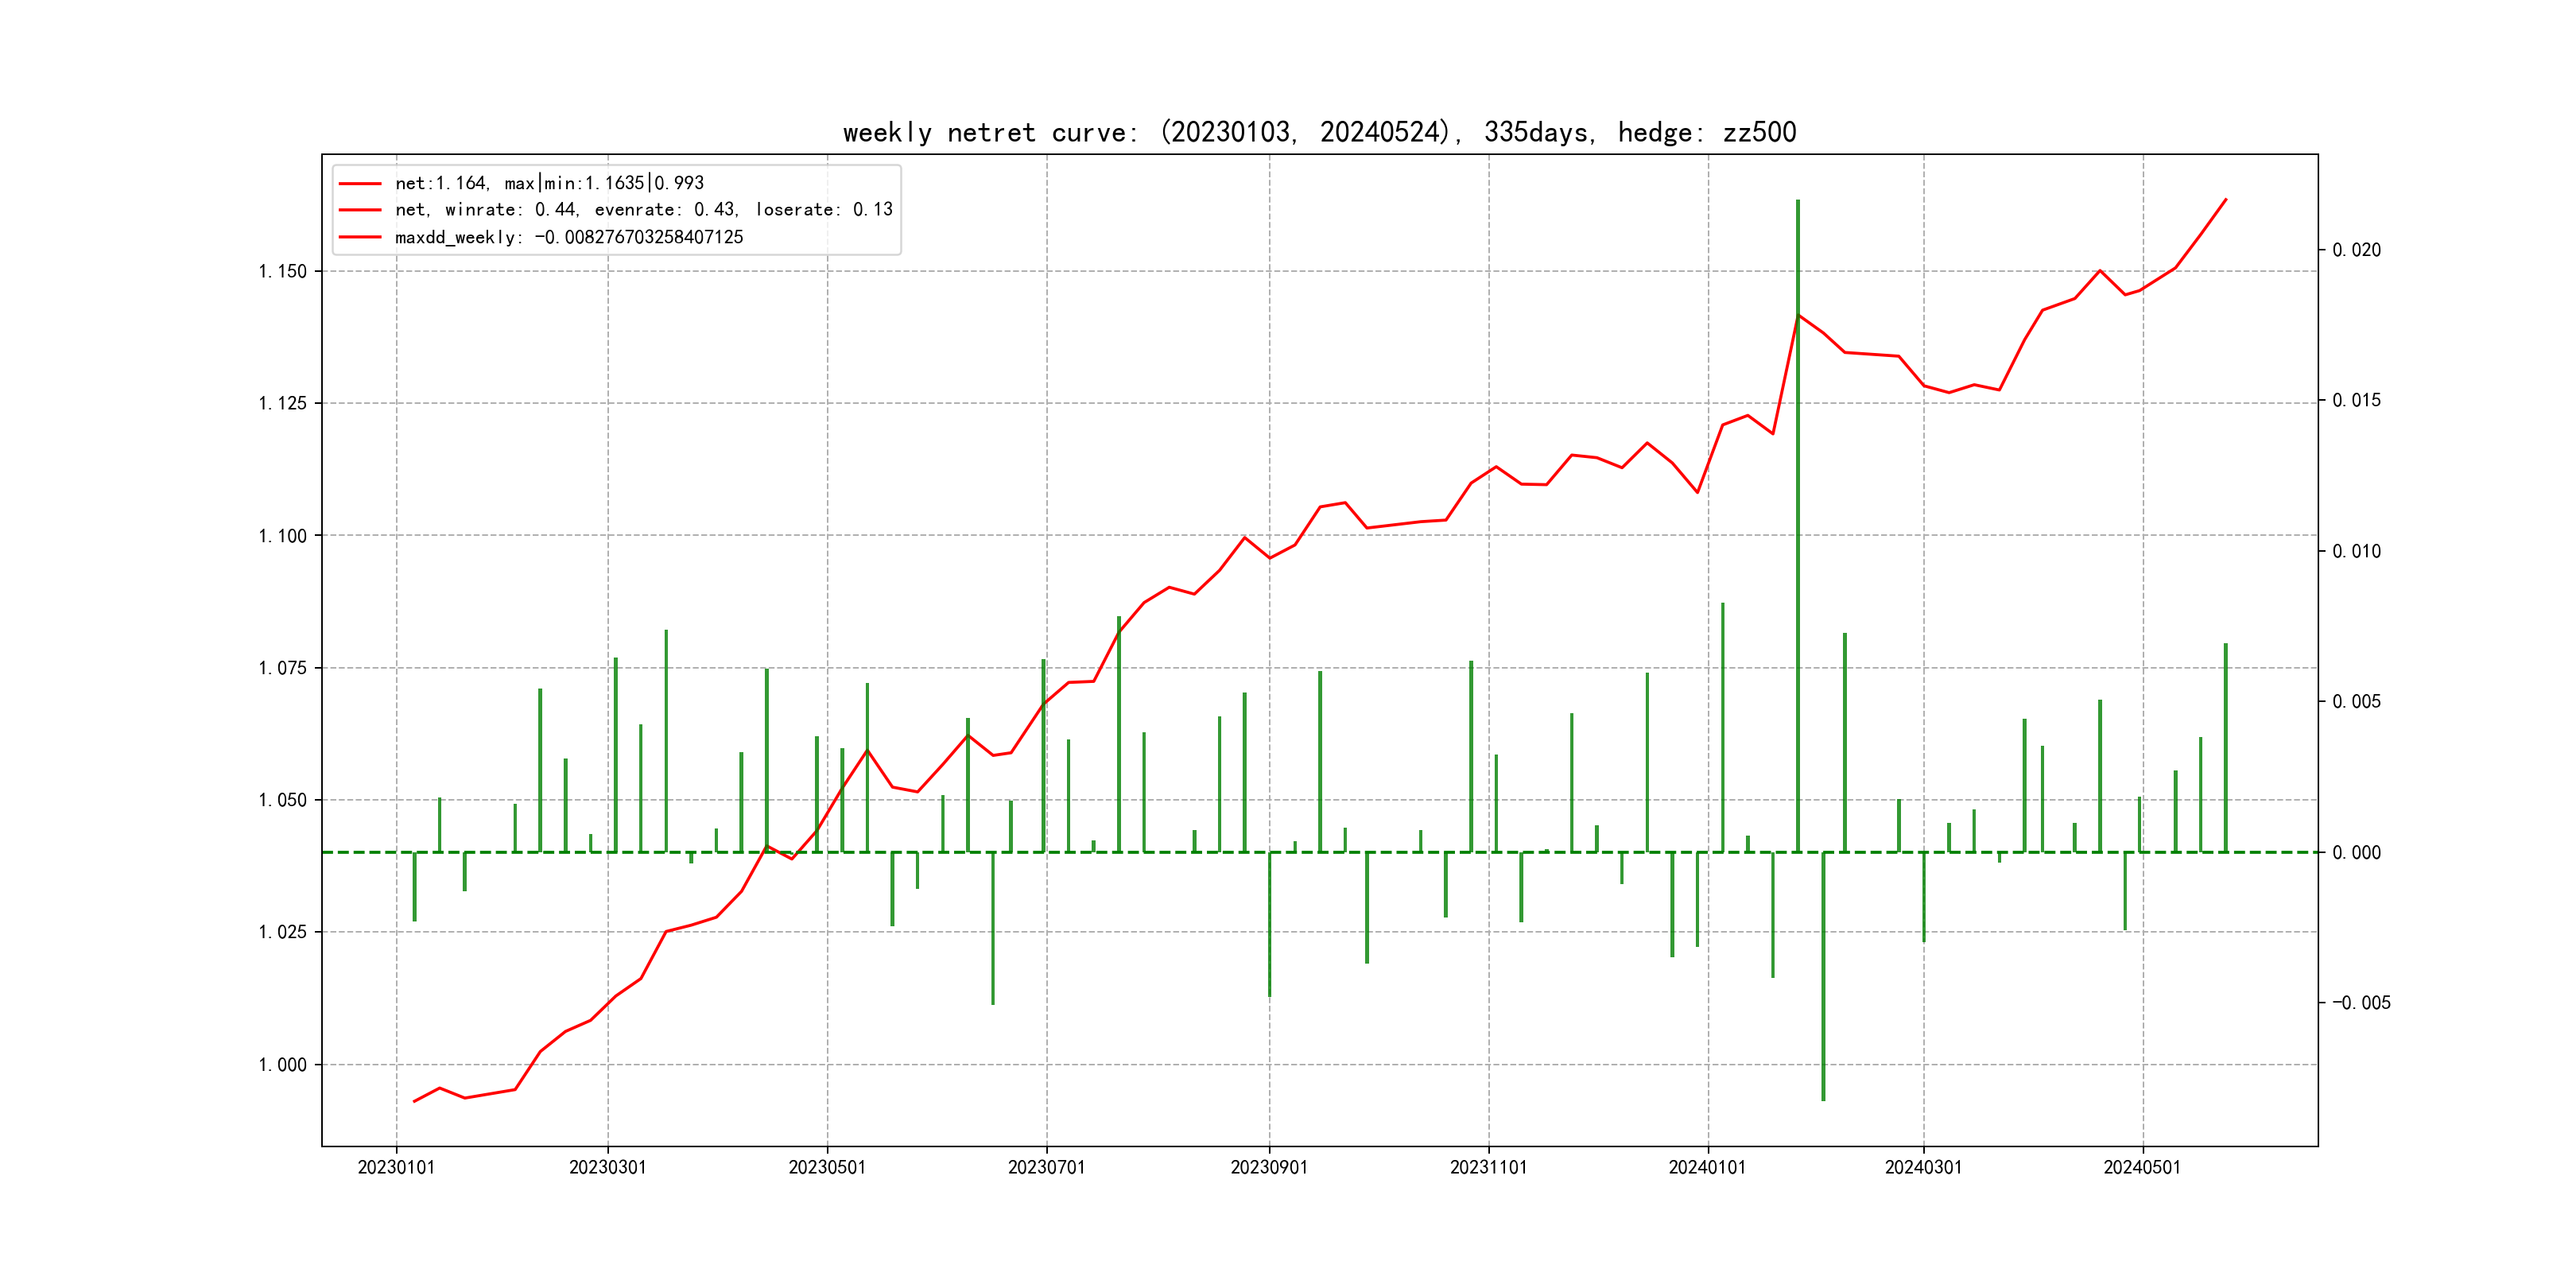Click the 20230701 x-axis label
This screenshot has height=1288, width=2576.
1046,1167
